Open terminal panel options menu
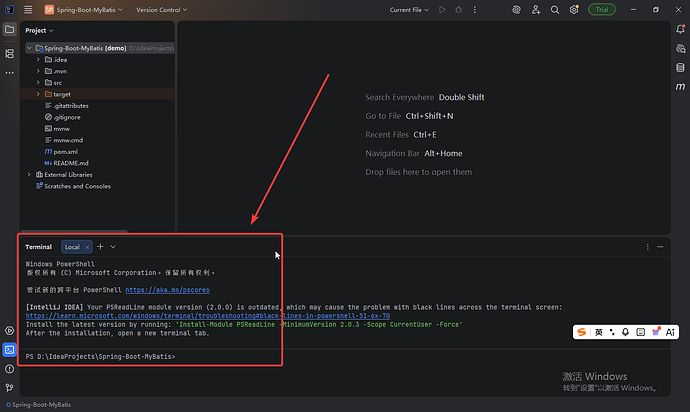 tap(647, 247)
